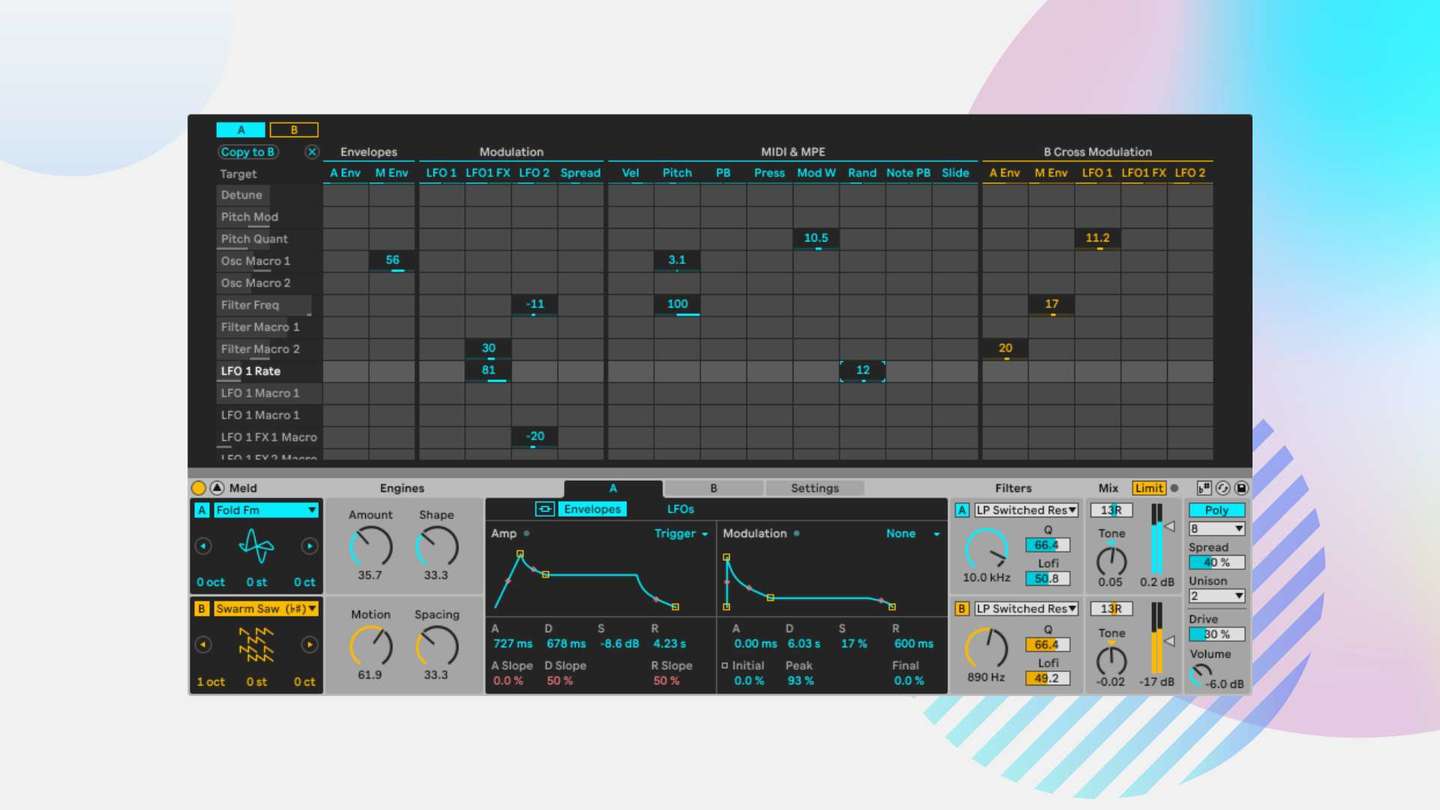Click the Shape knob for engine A
The image size is (1440, 810).
click(x=437, y=546)
